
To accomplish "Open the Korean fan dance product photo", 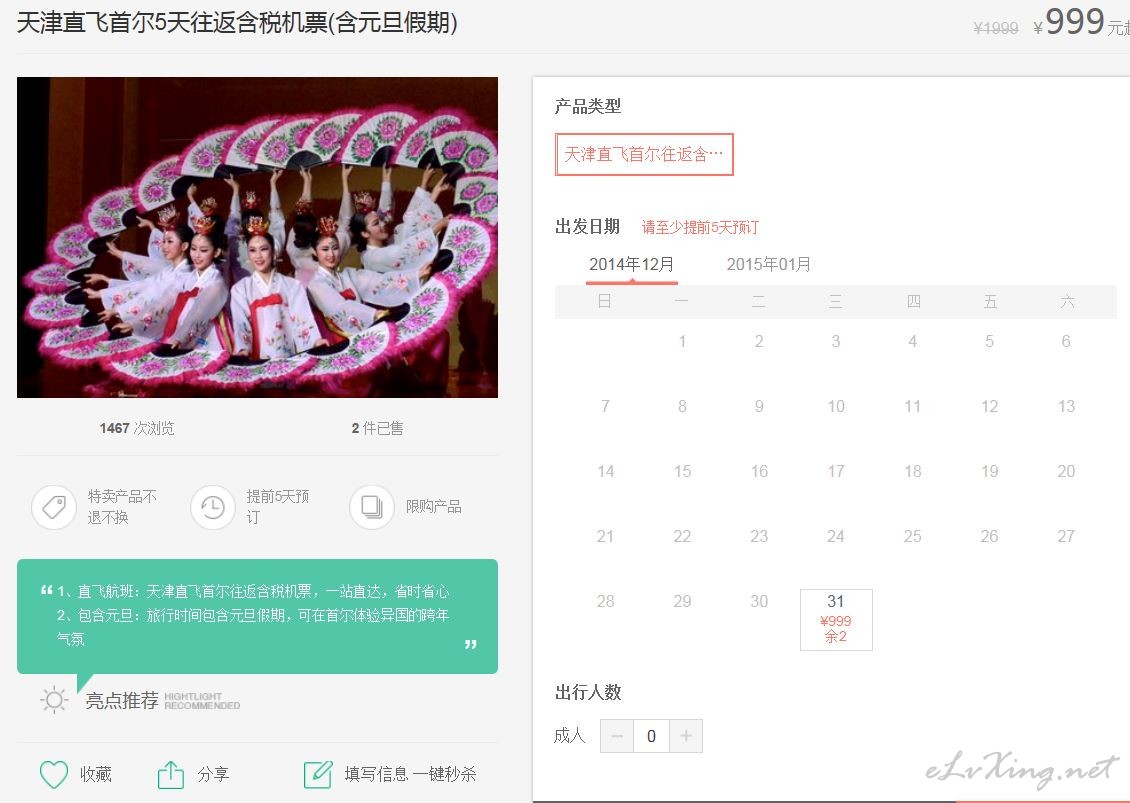I will [x=257, y=237].
